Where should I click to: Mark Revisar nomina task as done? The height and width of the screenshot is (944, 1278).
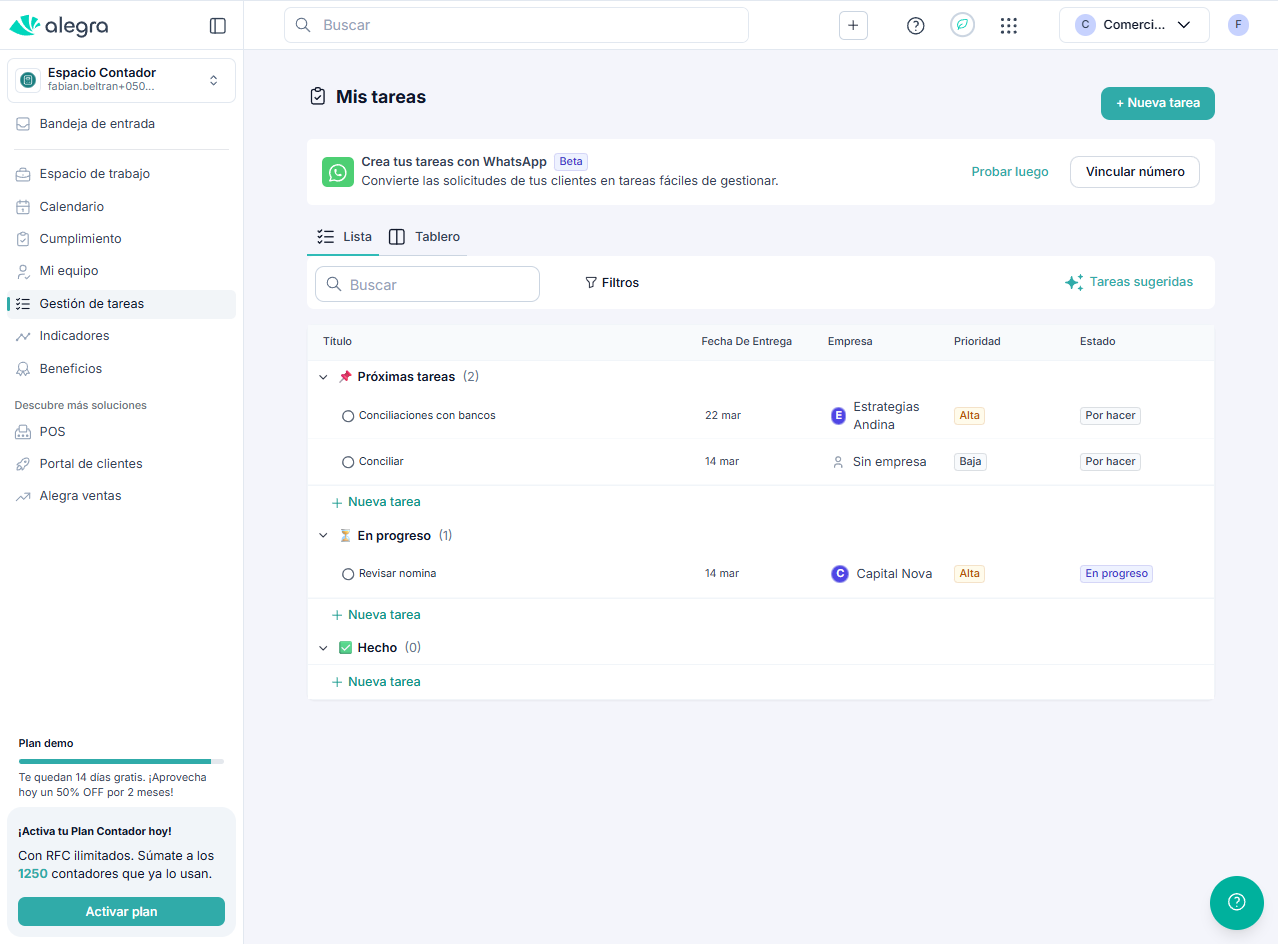click(x=348, y=574)
